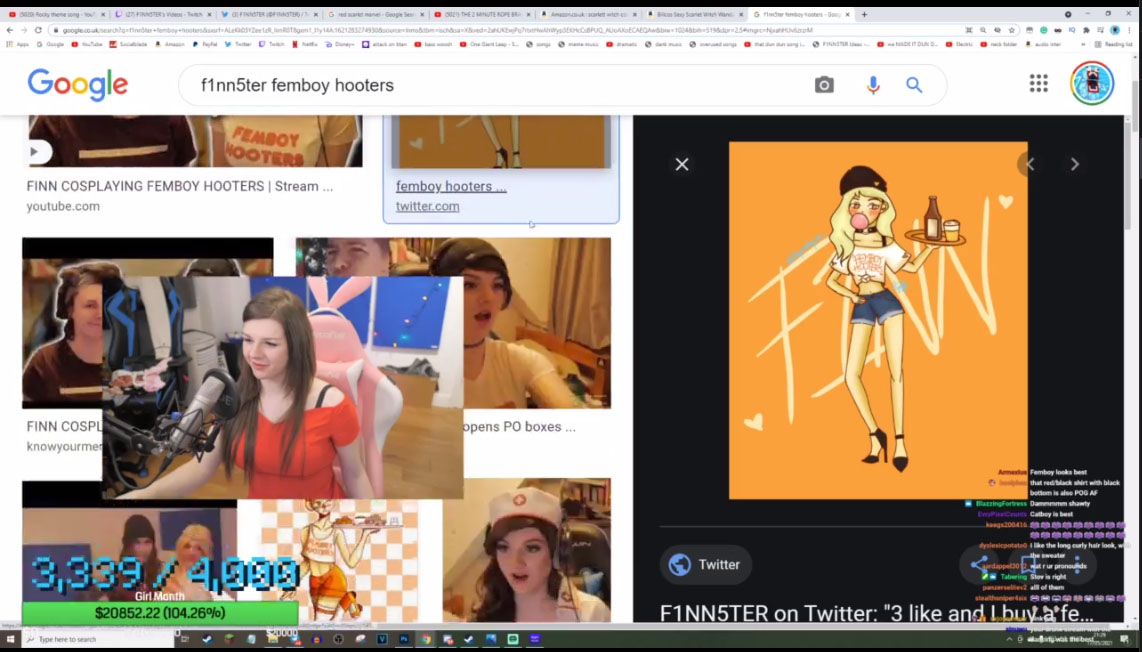Open a new browser tab
Viewport: 1142px width, 652px height.
coord(865,15)
